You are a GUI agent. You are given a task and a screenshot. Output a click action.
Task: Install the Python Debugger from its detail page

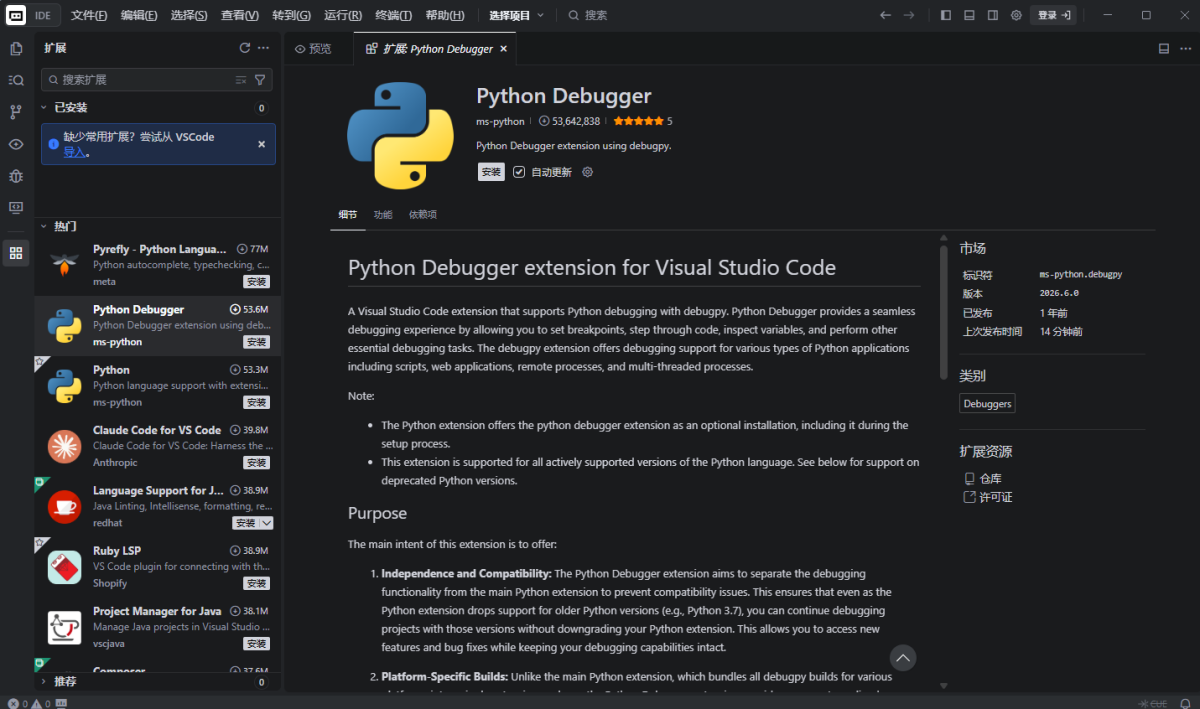(491, 172)
